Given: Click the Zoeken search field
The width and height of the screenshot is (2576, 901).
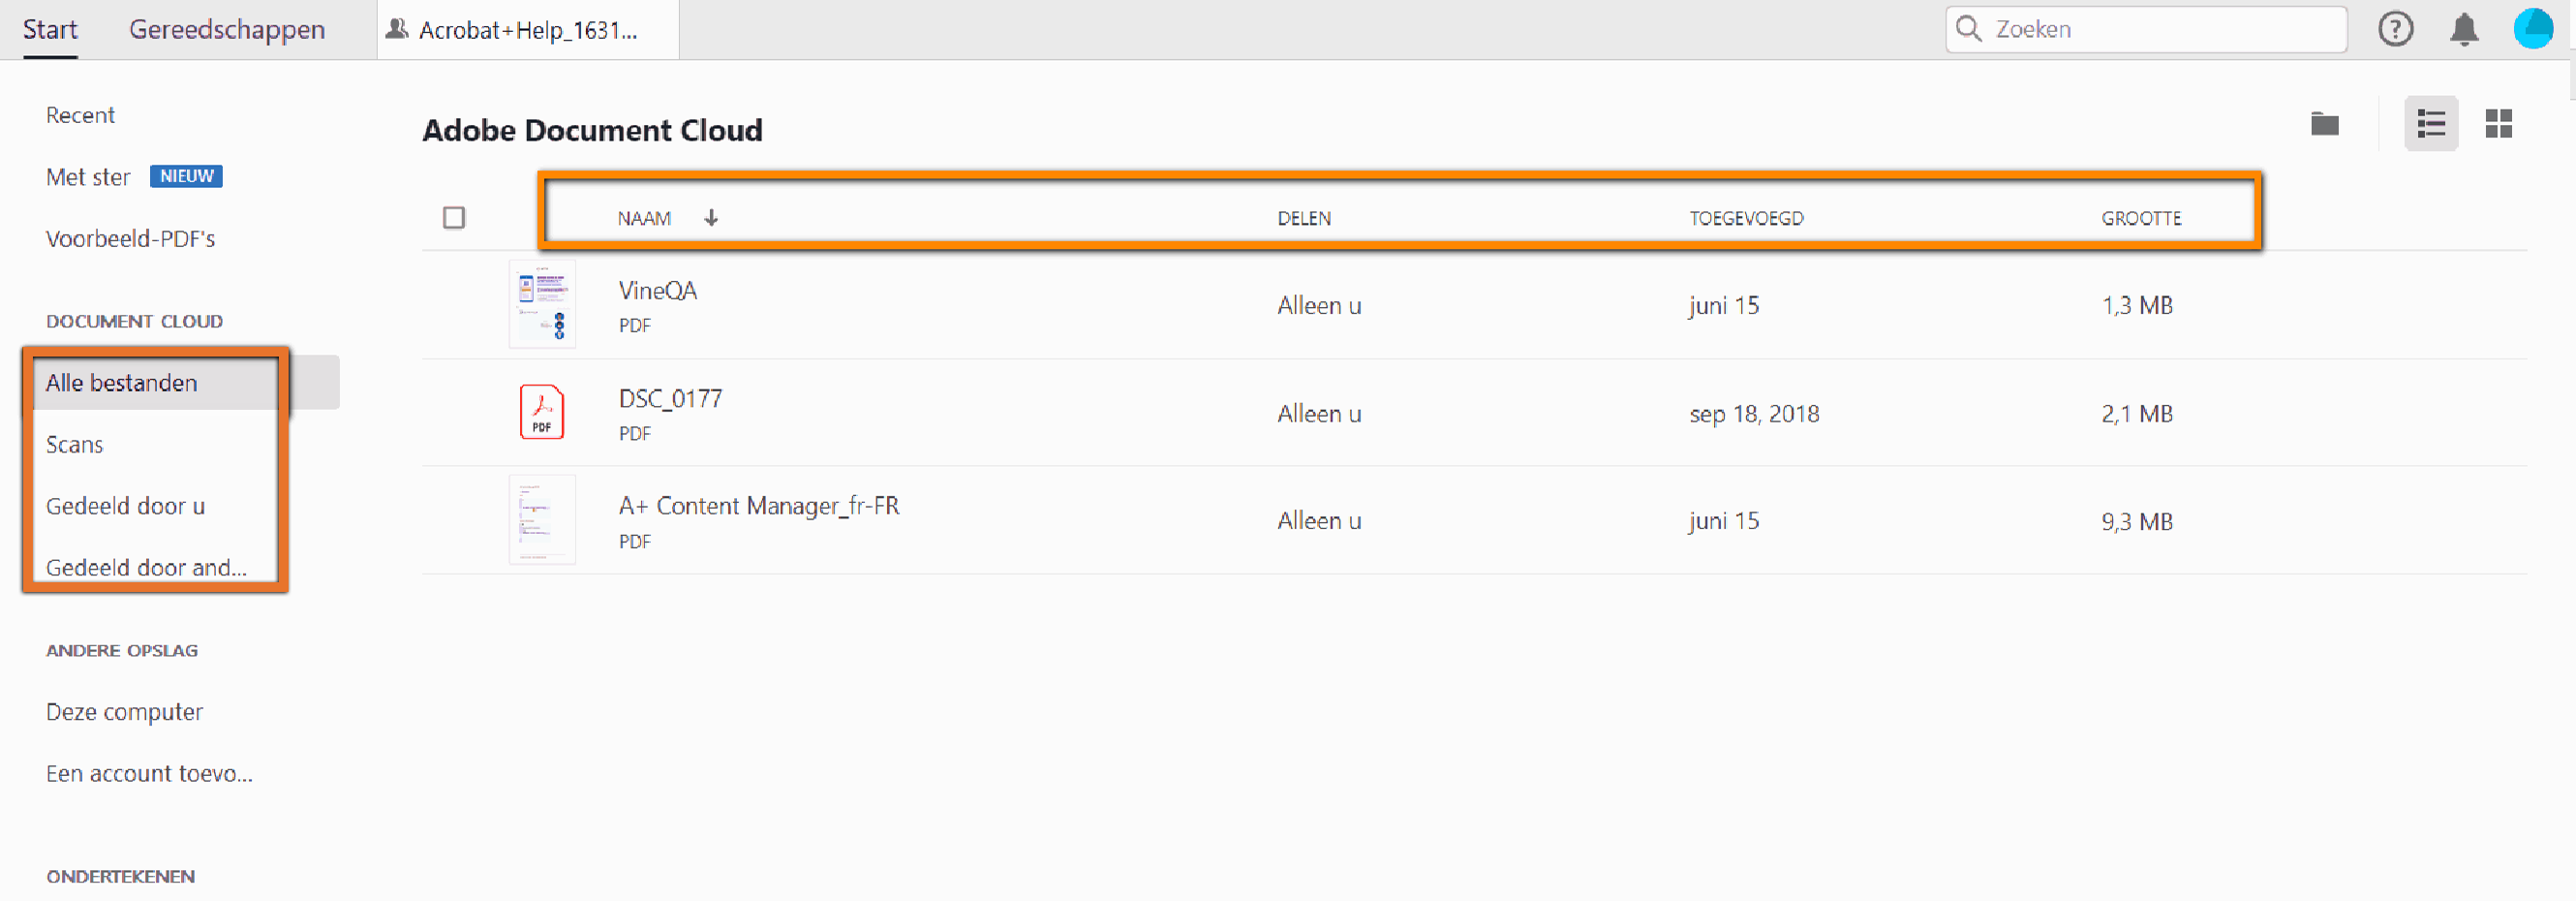Looking at the screenshot, I should click(2160, 29).
